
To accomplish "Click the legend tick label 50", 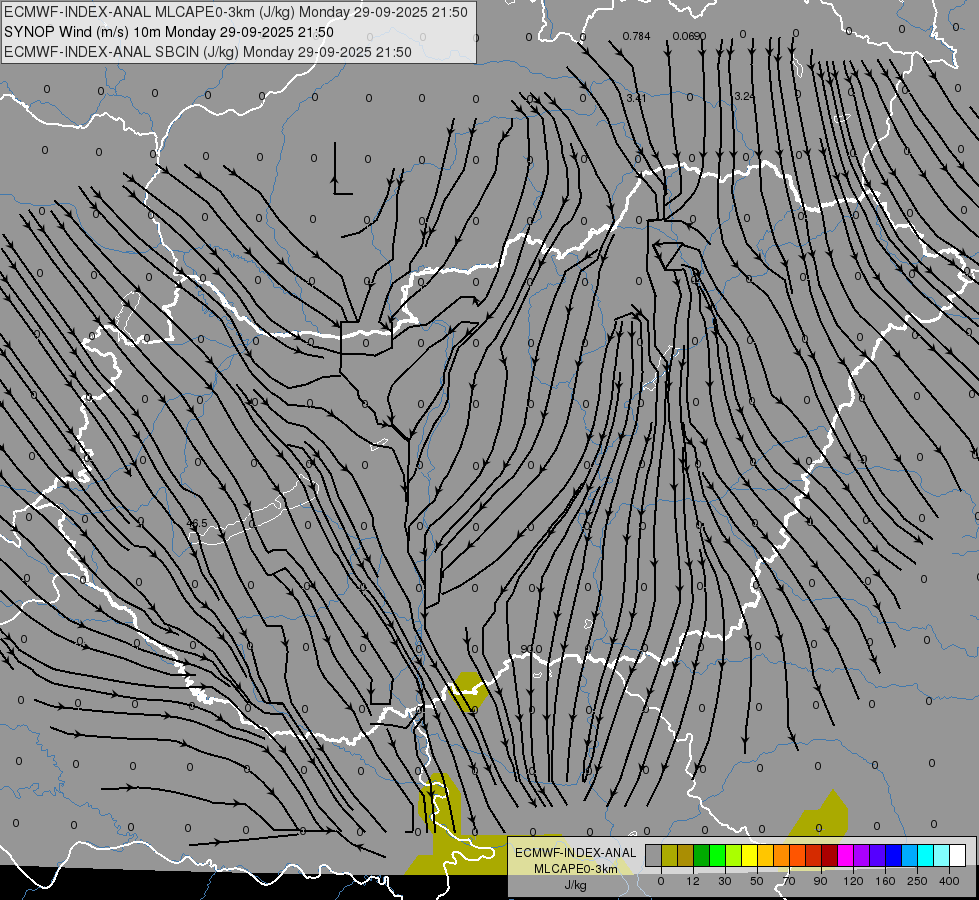I will click(757, 881).
